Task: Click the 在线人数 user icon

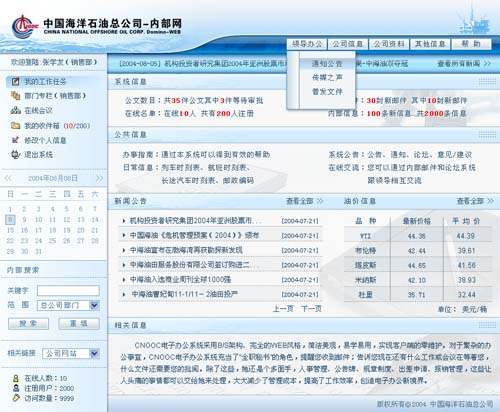Action: [16, 378]
